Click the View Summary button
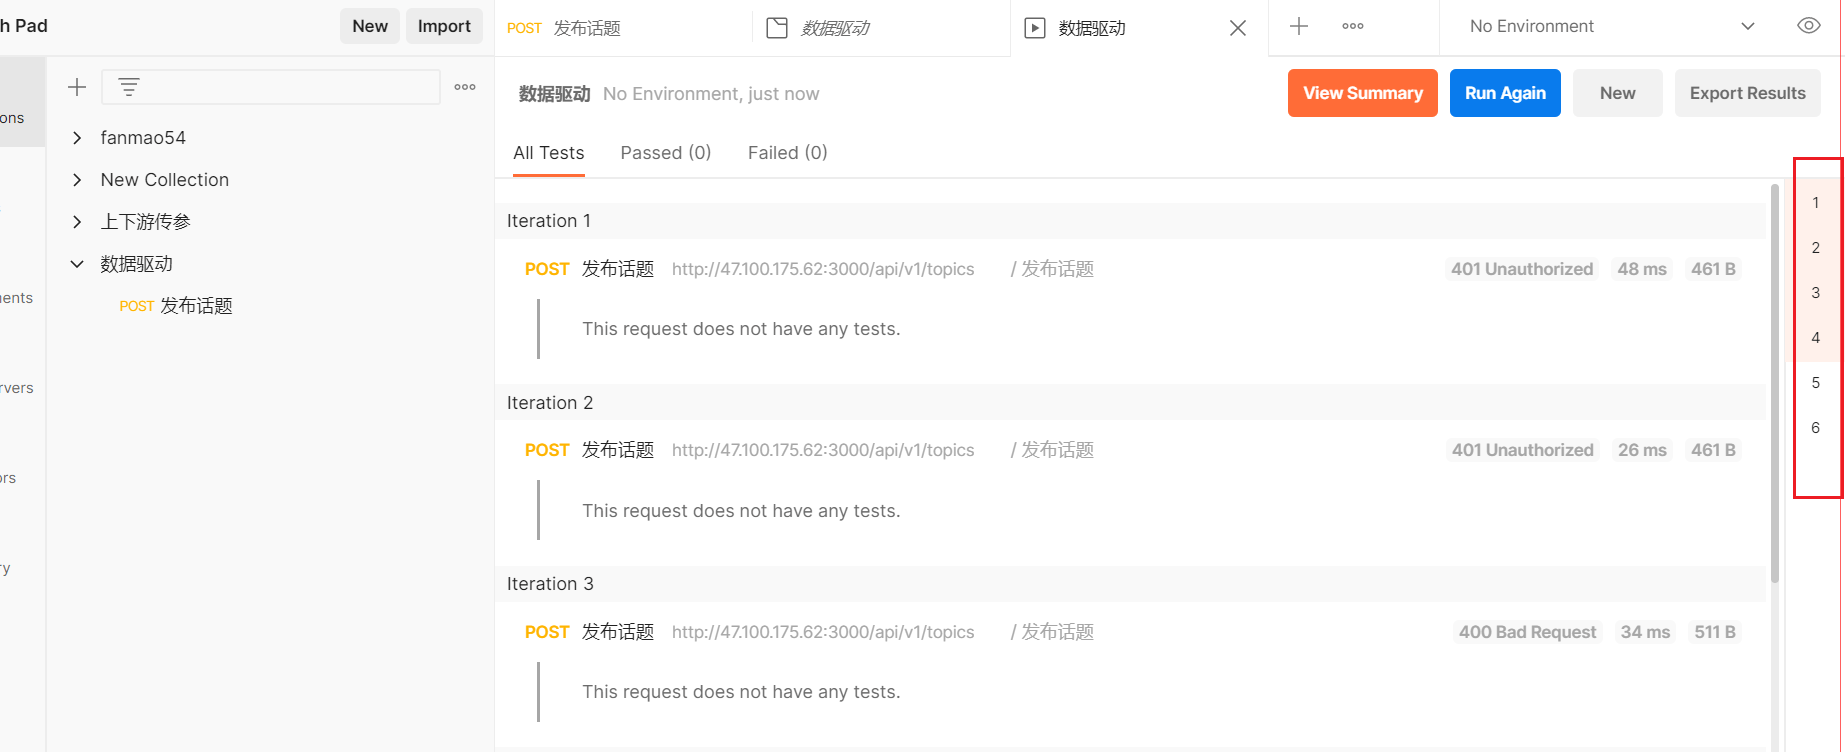 [x=1363, y=93]
